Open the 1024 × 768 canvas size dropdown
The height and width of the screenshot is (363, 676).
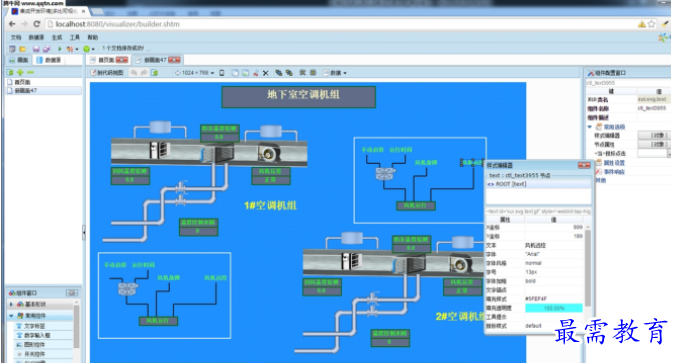194,73
